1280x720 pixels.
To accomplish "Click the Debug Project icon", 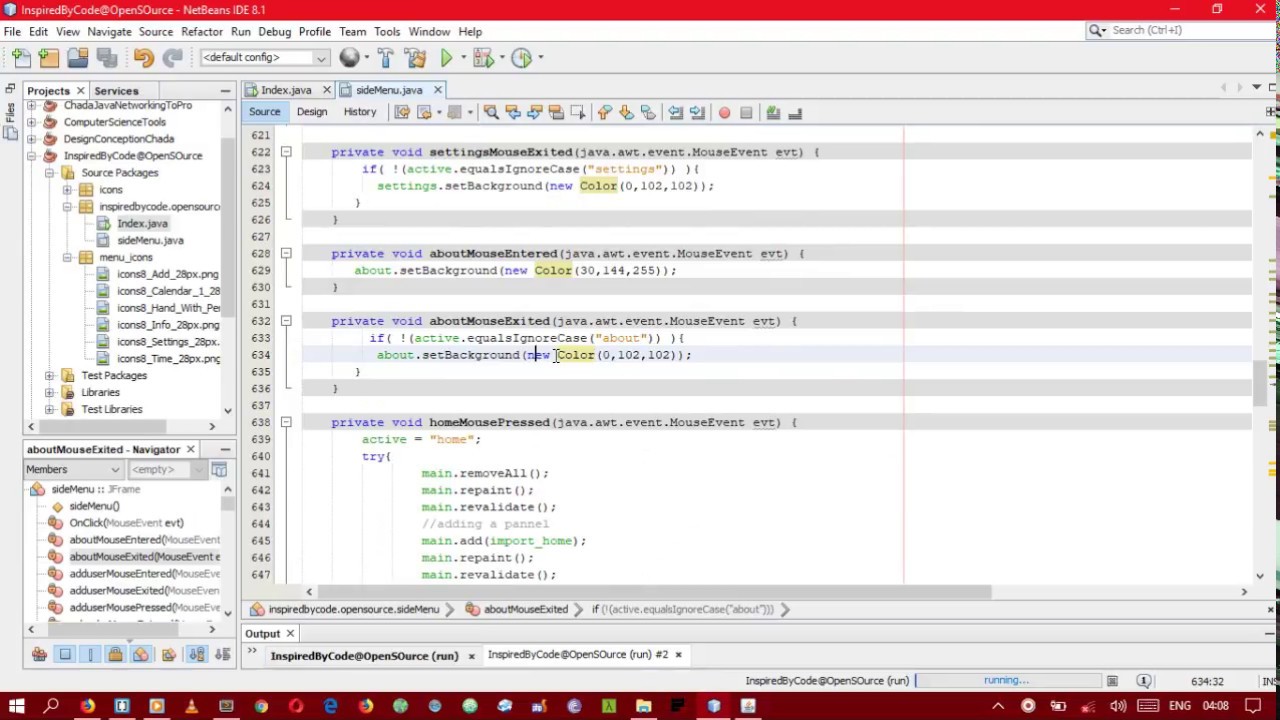I will click(x=484, y=58).
